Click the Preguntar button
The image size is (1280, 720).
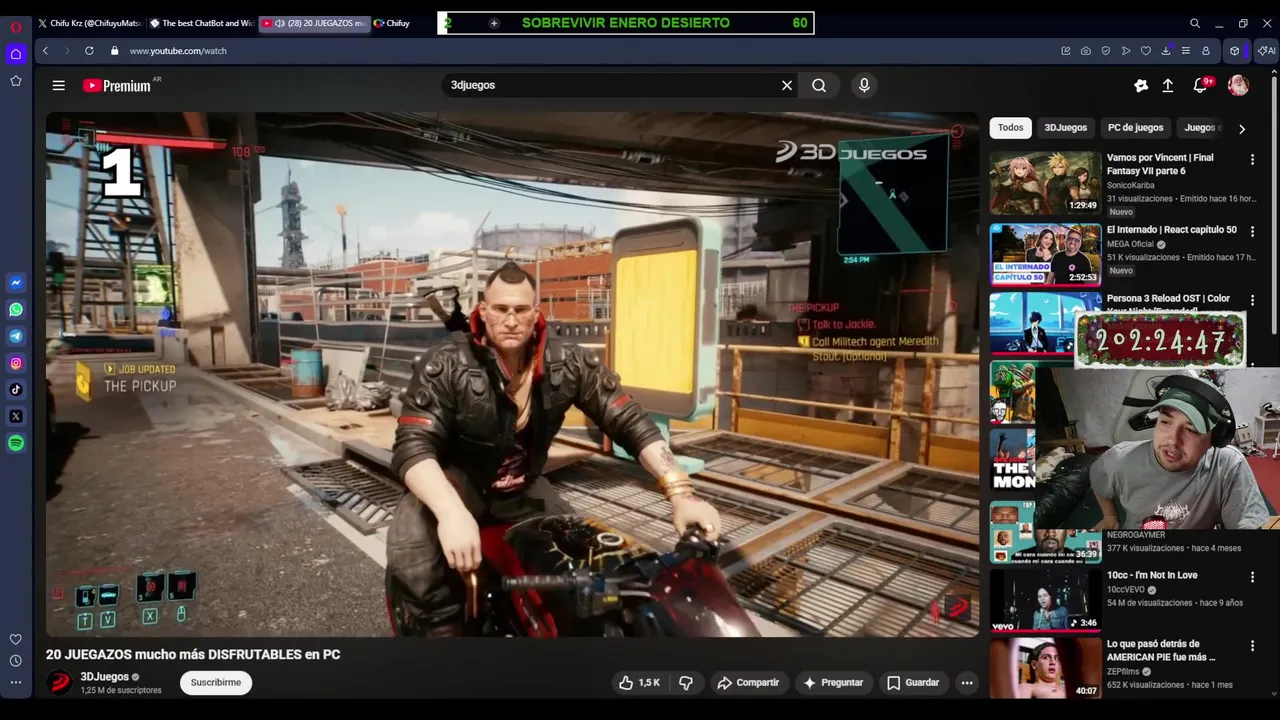[x=833, y=683]
